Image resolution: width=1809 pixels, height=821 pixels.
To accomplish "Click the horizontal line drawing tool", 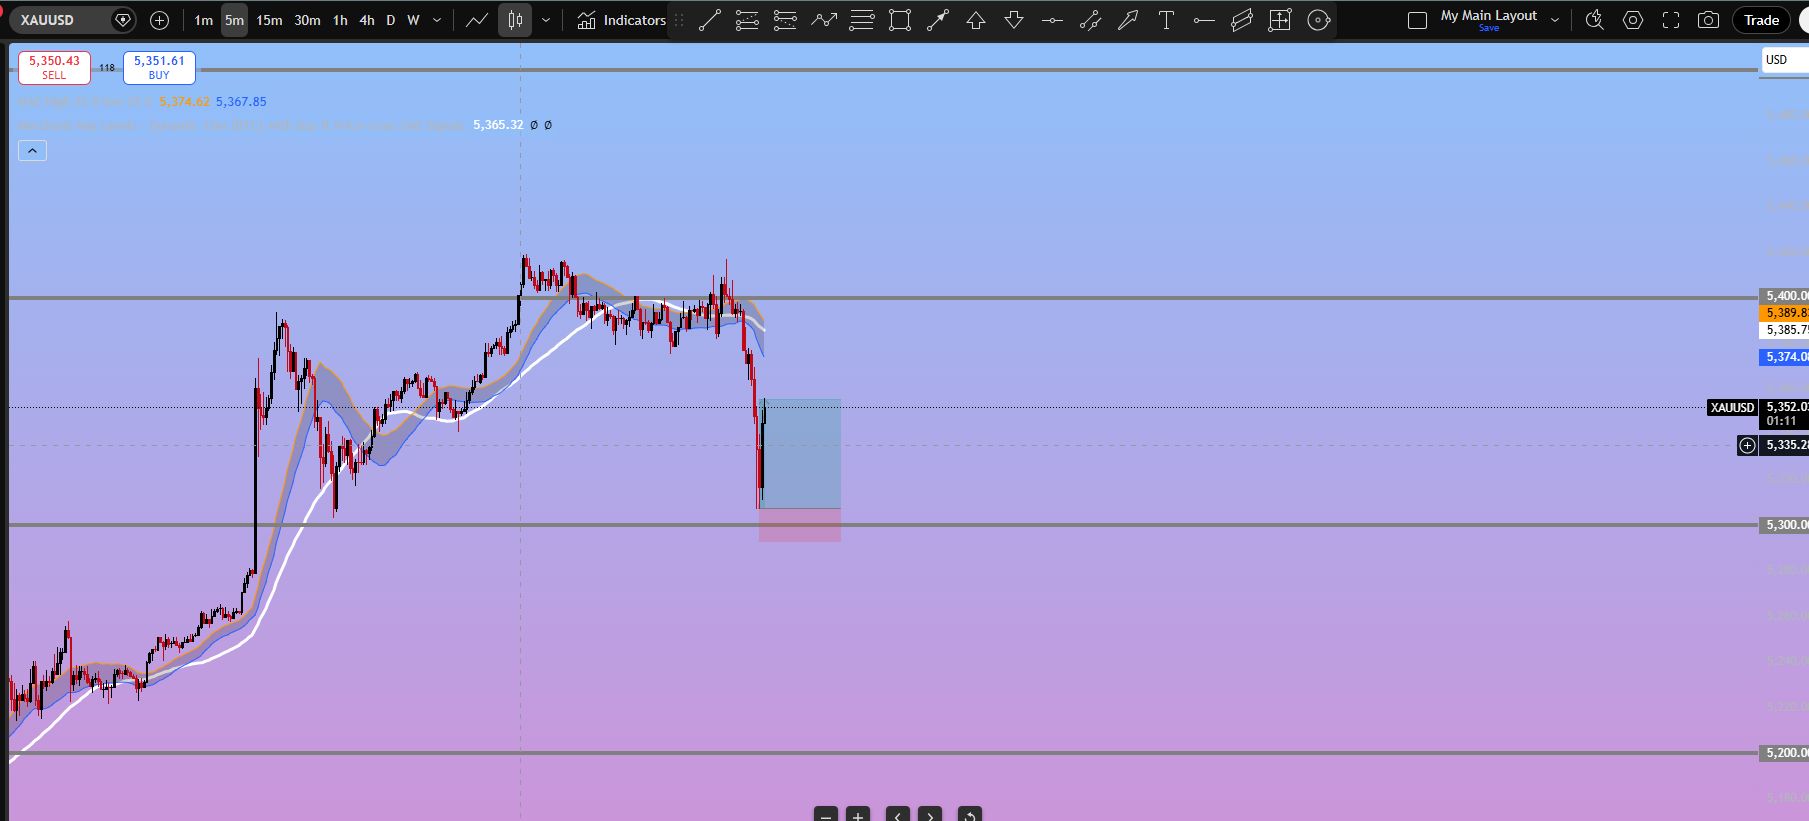I will point(1052,20).
